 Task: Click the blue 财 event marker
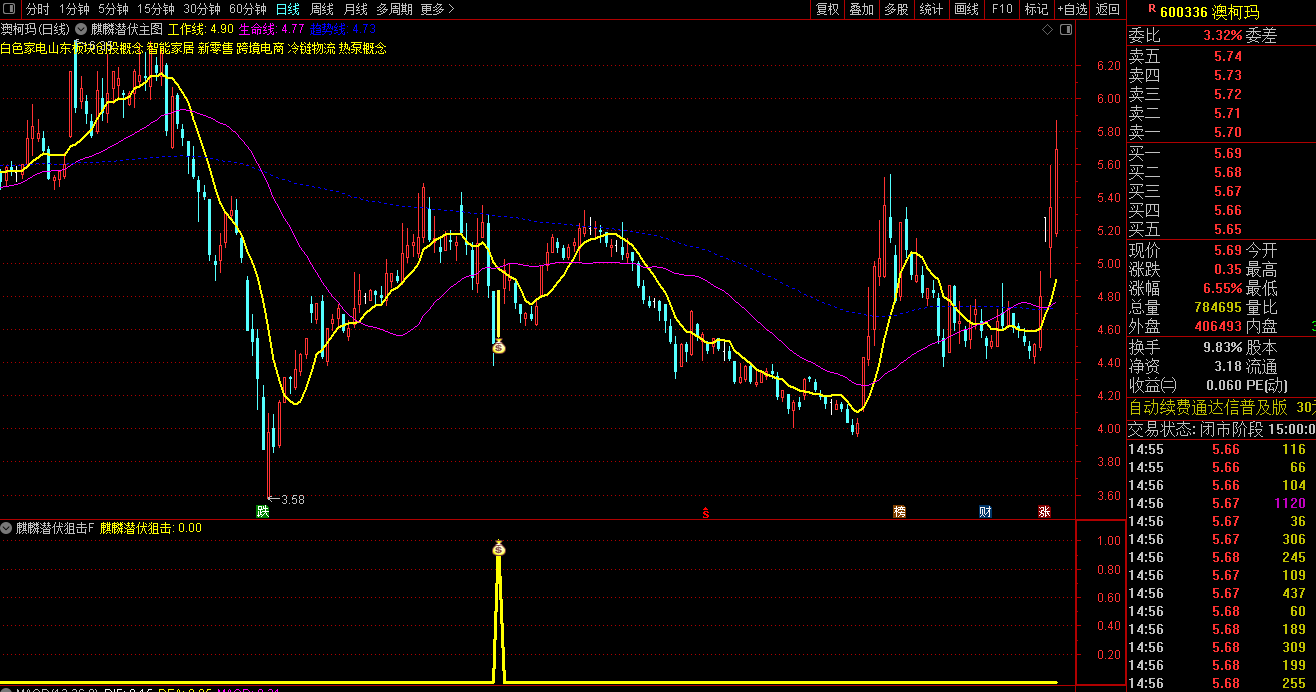tap(985, 512)
